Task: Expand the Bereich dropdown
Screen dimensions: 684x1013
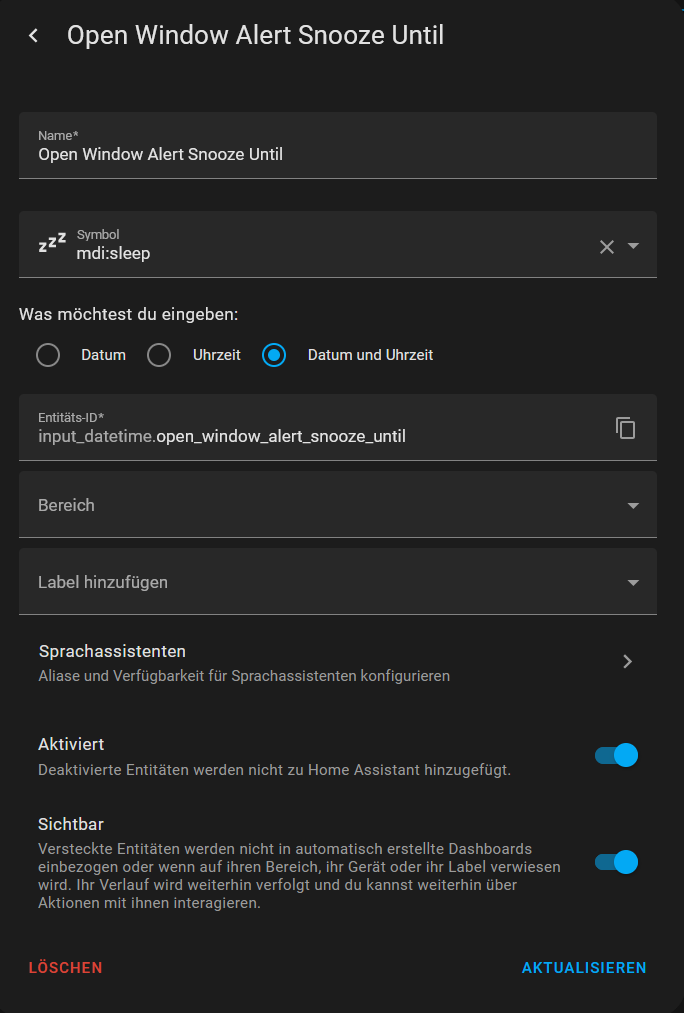Action: coord(632,506)
